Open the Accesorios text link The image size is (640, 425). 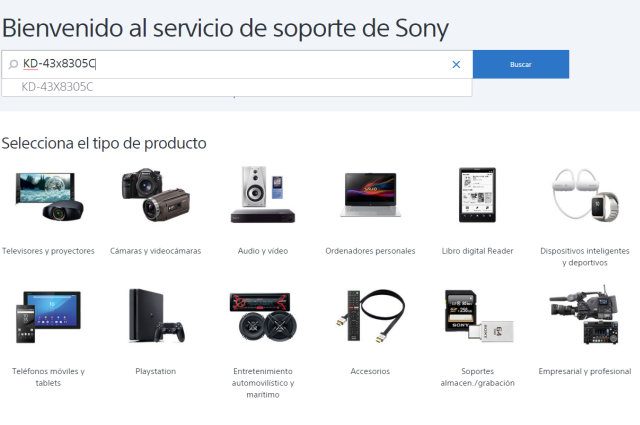(370, 371)
